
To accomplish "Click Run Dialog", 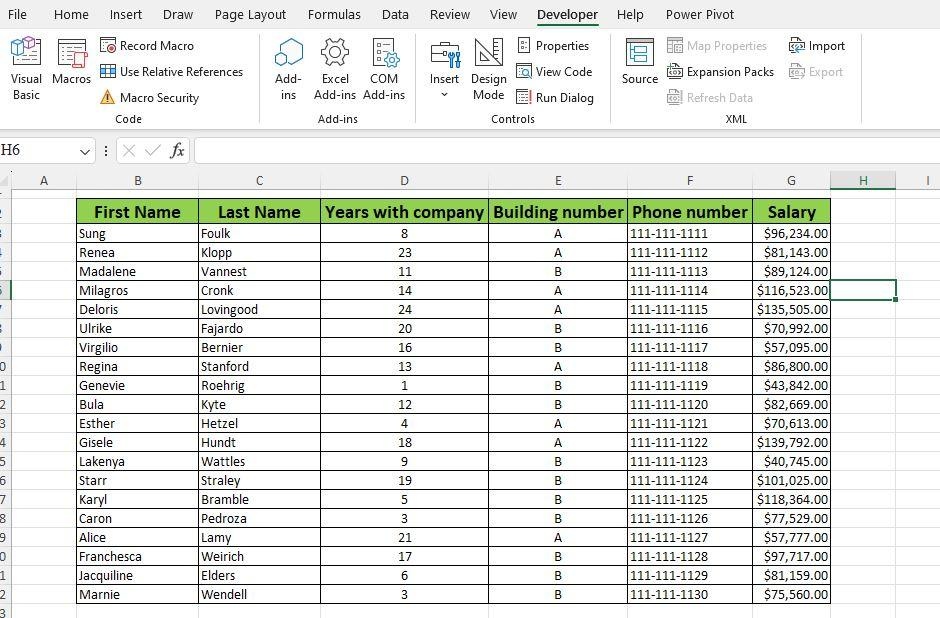I will coord(555,97).
